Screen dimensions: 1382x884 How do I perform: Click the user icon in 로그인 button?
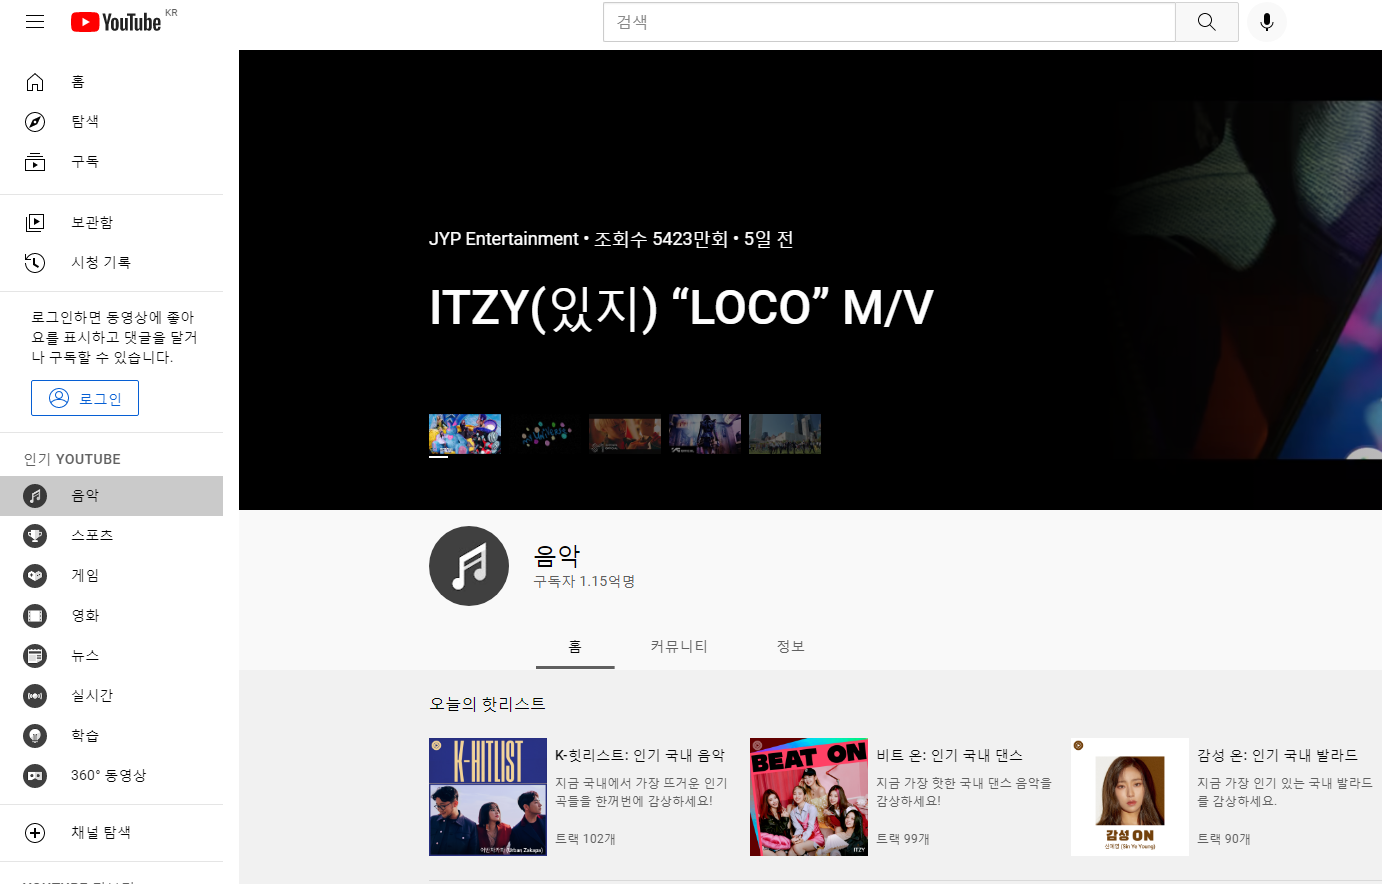point(59,398)
